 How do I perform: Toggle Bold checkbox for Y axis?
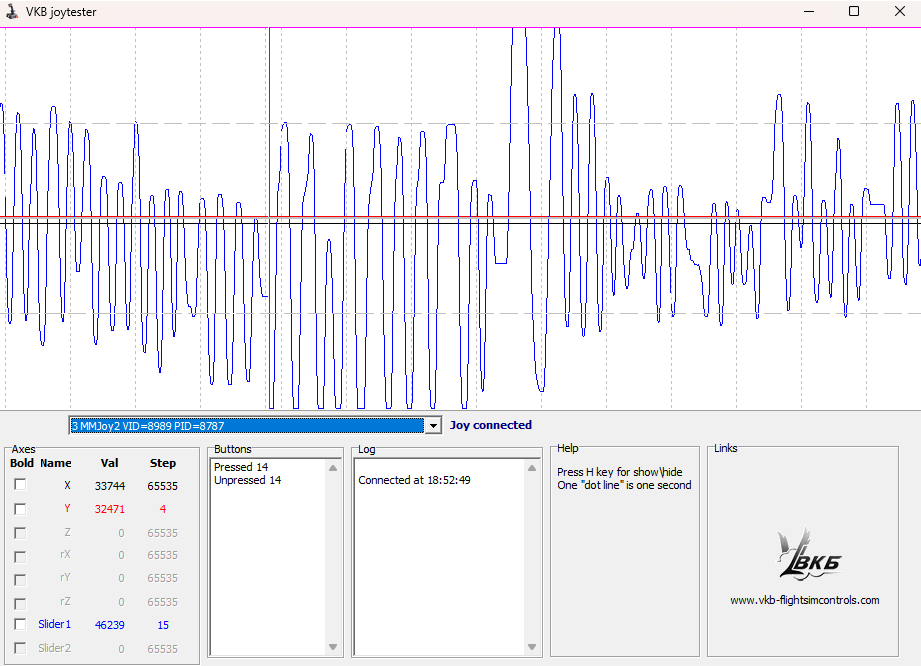pos(20,509)
